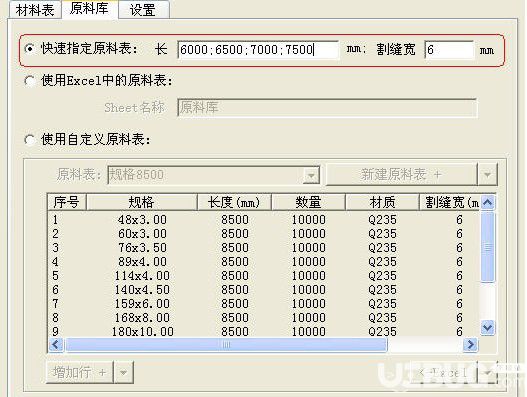Viewport: 527px width, 397px height.
Task: Click the 长度(mm) column header
Action: [x=234, y=202]
